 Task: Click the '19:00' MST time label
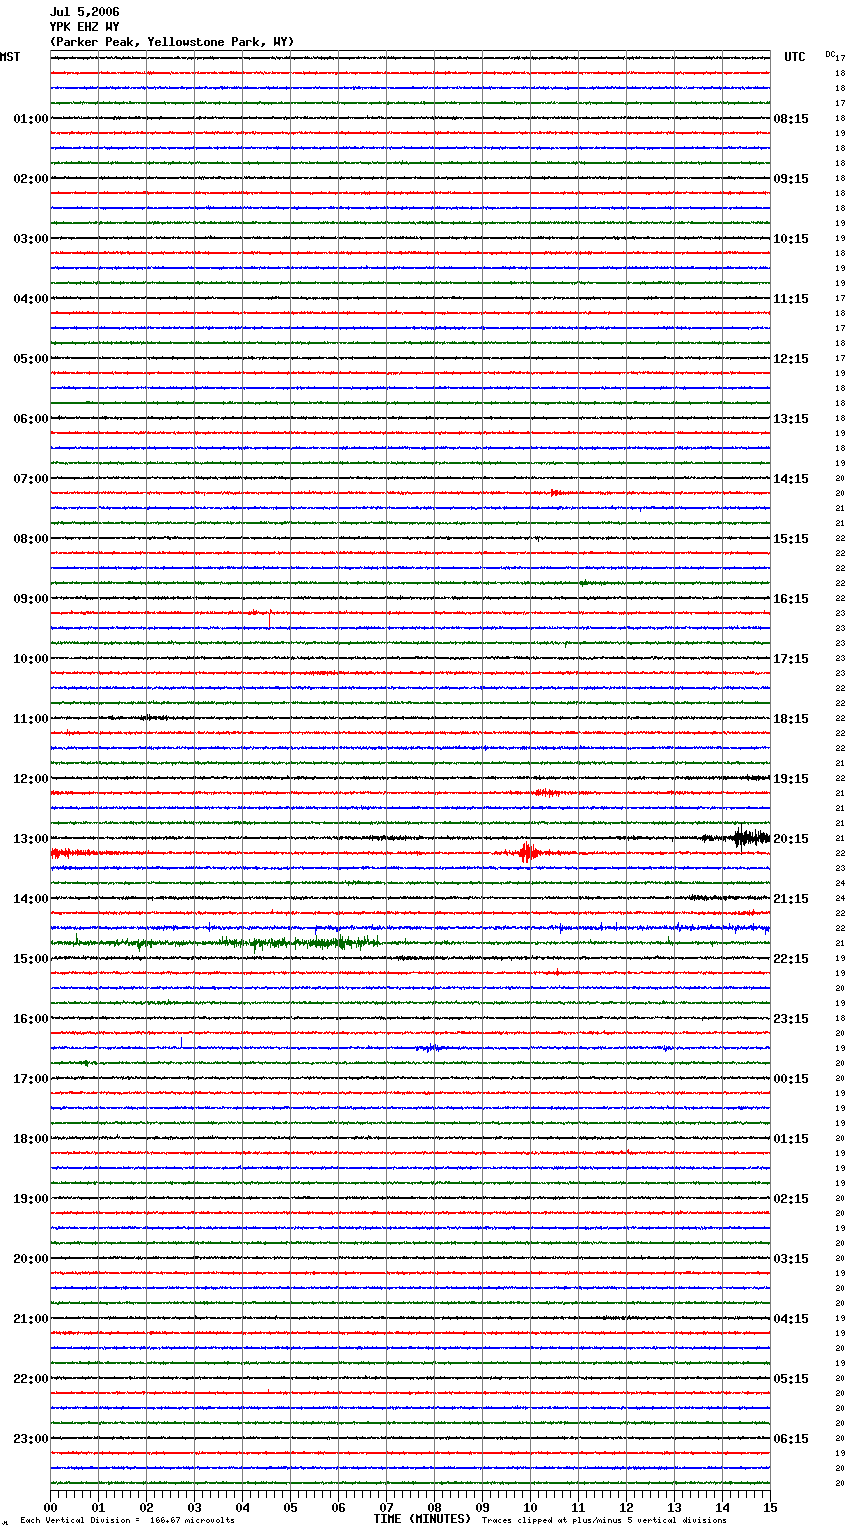tap(31, 1199)
